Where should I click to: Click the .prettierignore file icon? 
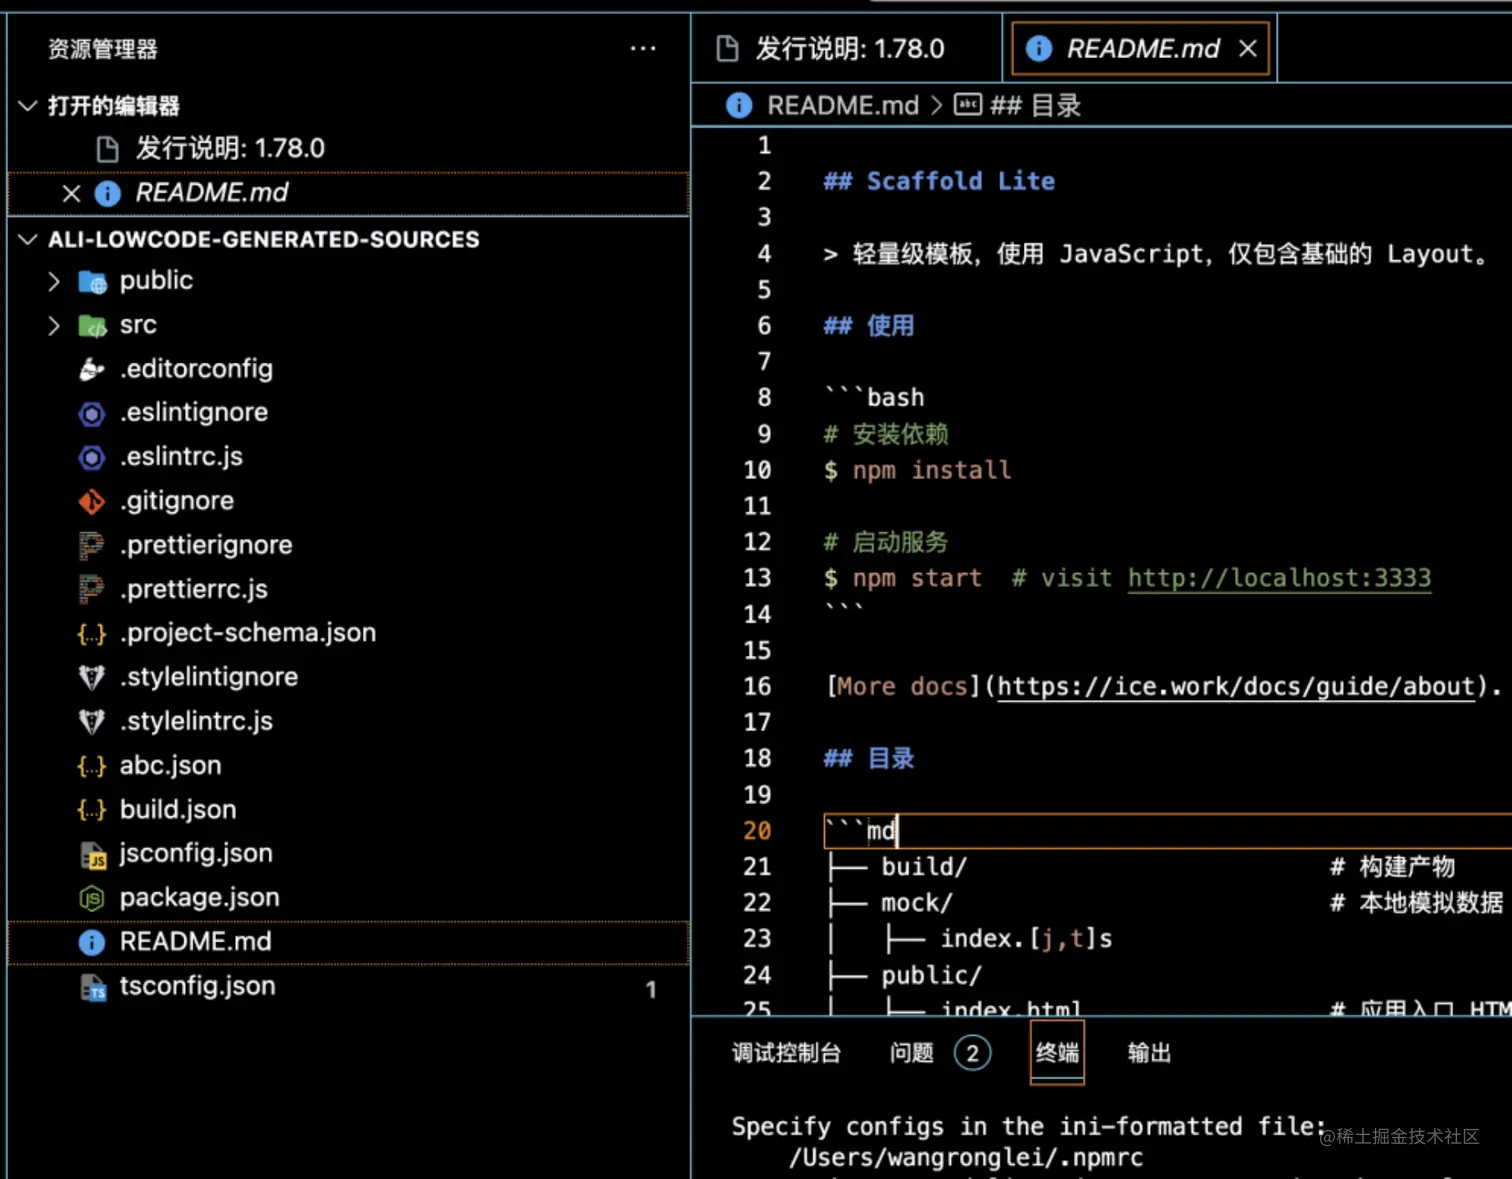pyautogui.click(x=92, y=546)
